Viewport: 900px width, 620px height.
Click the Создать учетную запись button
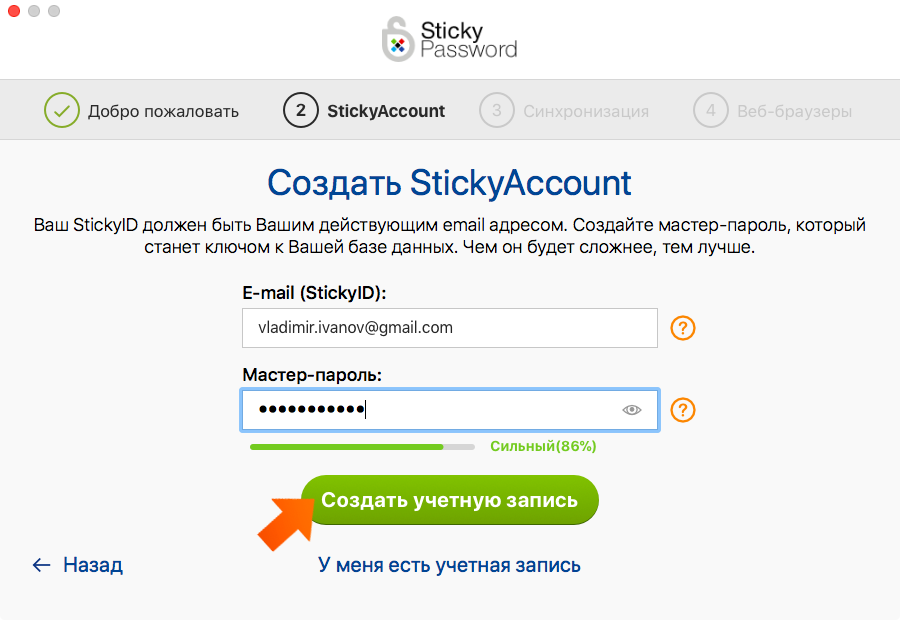(x=449, y=499)
